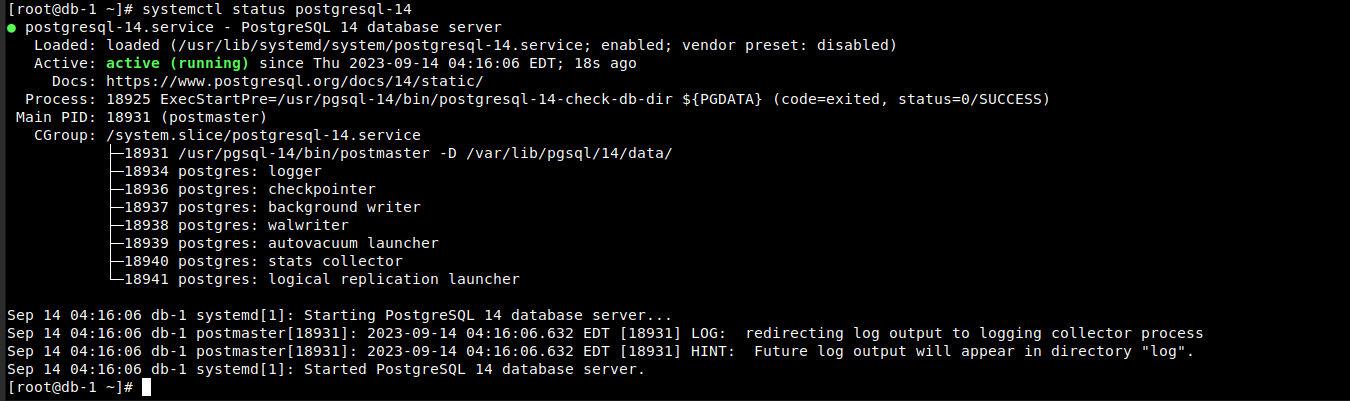This screenshot has width=1350, height=401.
Task: Select the 18941 logical replication launcher line
Action: click(321, 279)
